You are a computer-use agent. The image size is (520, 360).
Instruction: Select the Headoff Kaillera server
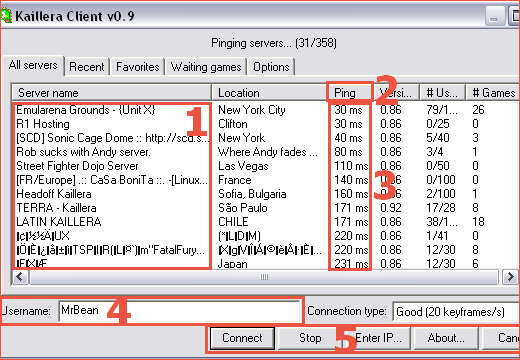54,194
